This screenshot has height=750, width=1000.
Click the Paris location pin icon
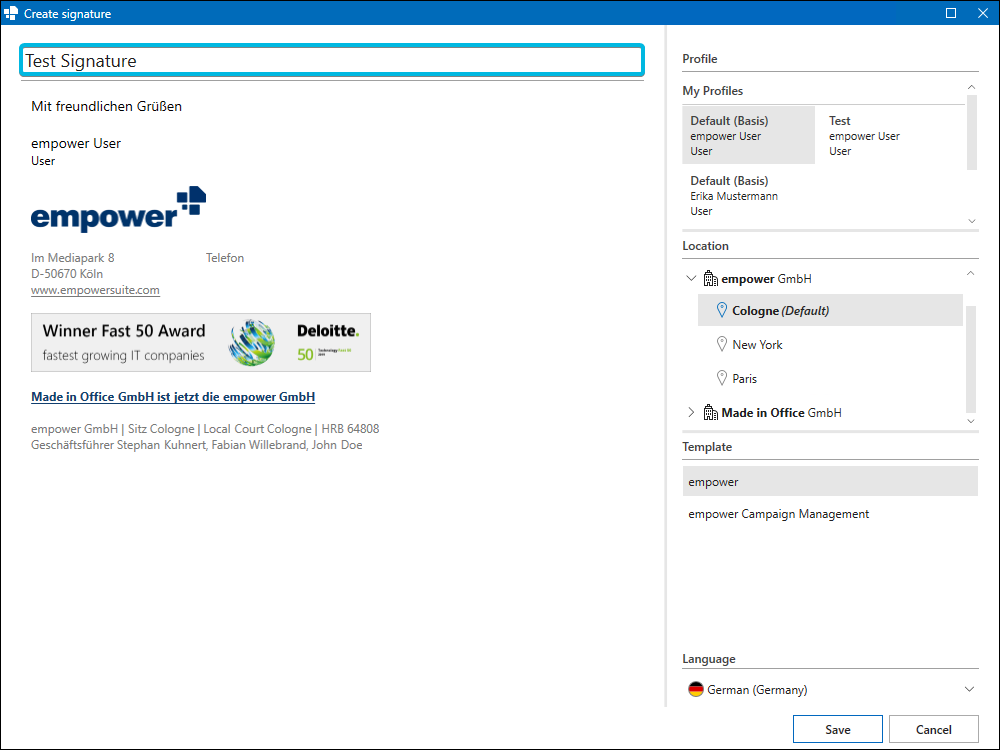(x=722, y=378)
